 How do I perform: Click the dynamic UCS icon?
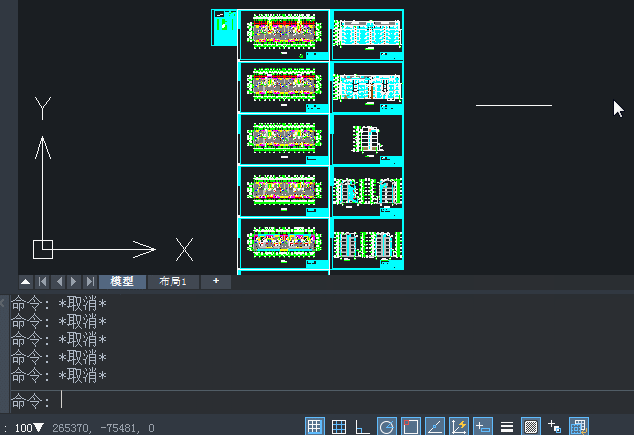point(459,427)
